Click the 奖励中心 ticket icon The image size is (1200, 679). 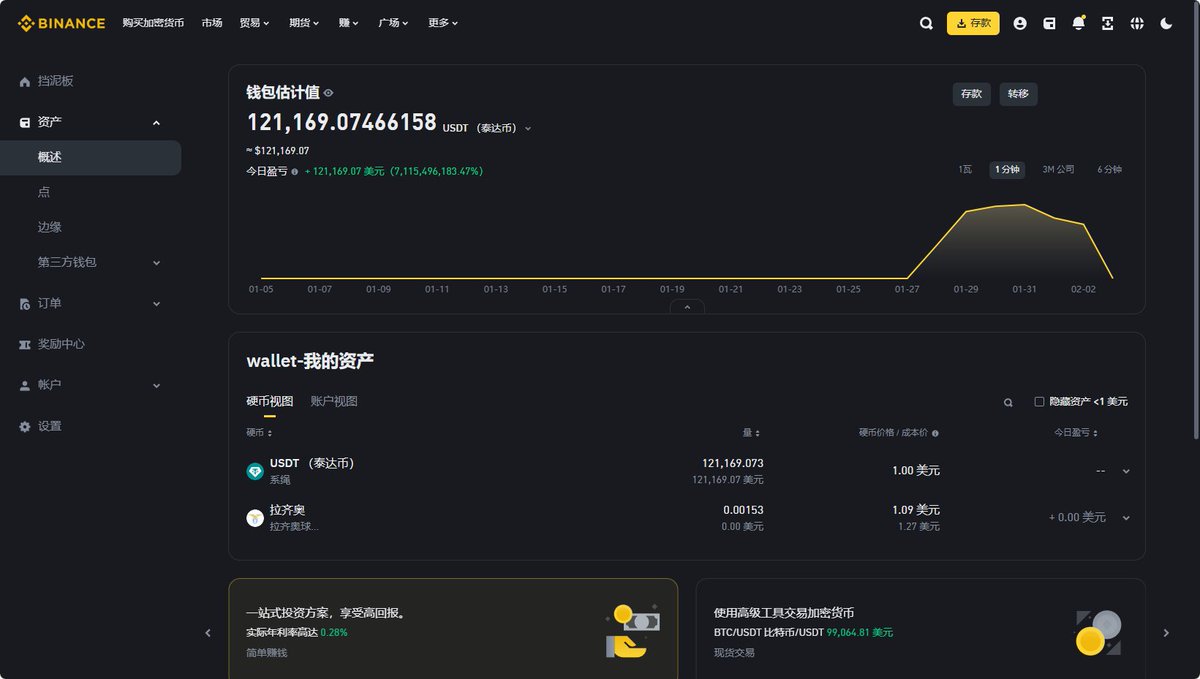[x=25, y=344]
